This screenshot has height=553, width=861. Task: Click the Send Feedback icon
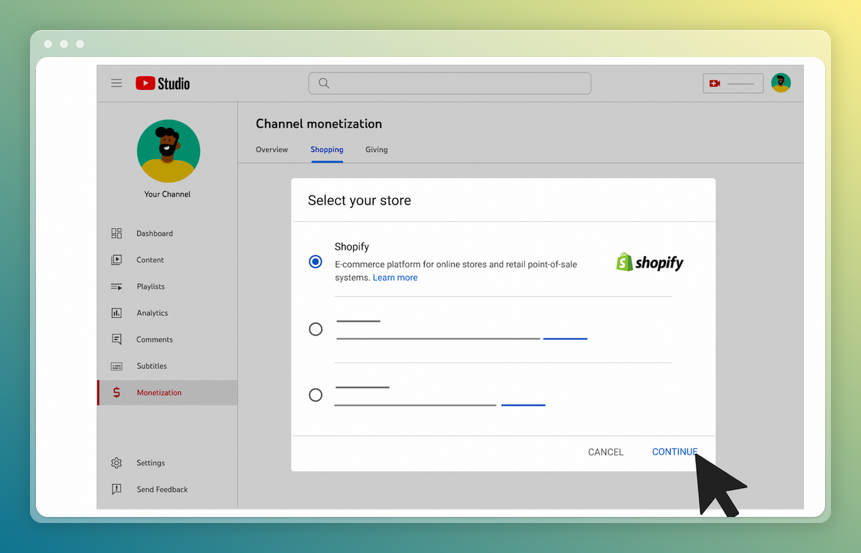116,489
